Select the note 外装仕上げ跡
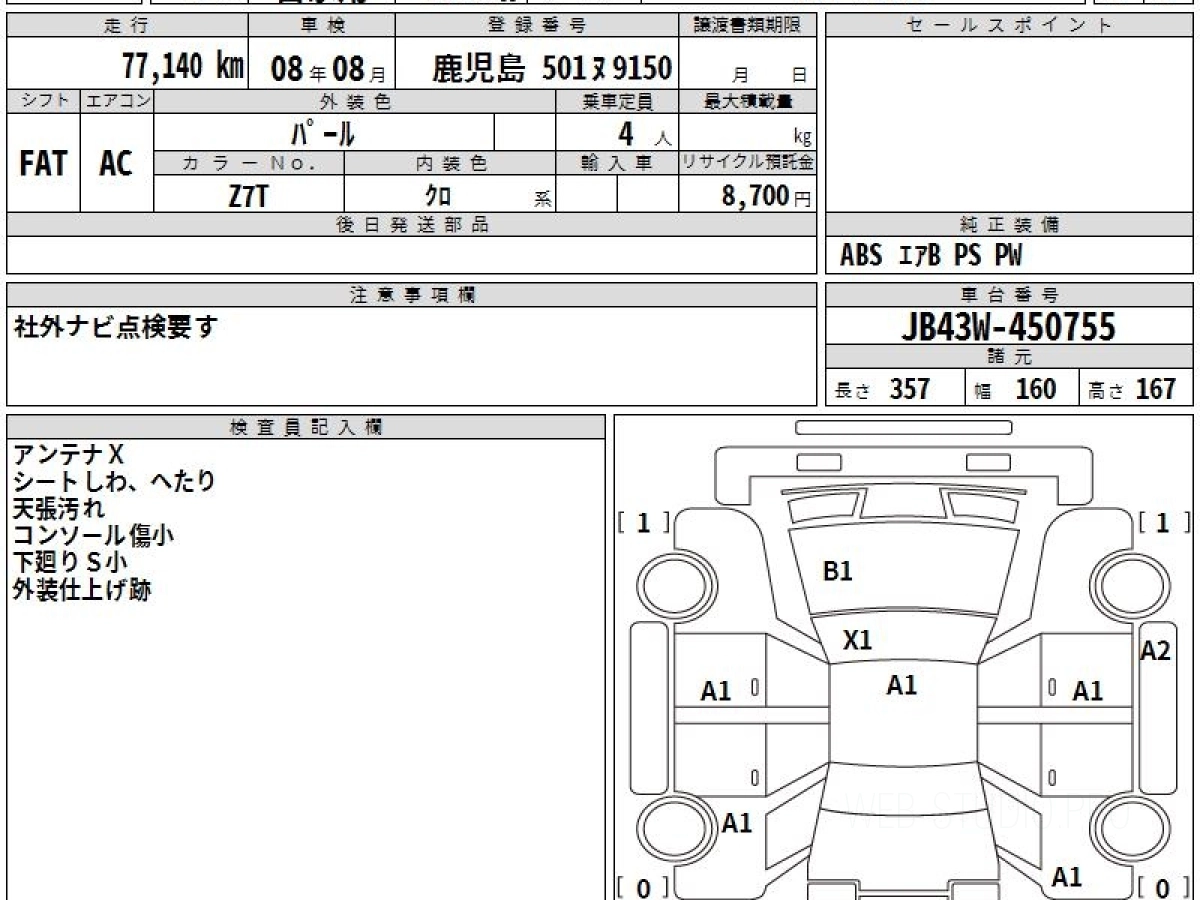The height and width of the screenshot is (900, 1200). click(x=81, y=589)
